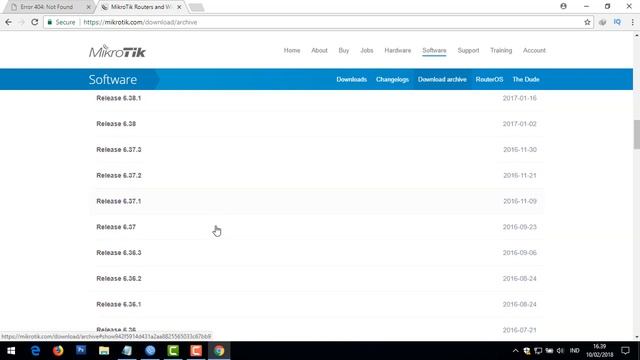The image size is (640, 360).
Task: Open the Software navigation item
Action: tap(434, 51)
